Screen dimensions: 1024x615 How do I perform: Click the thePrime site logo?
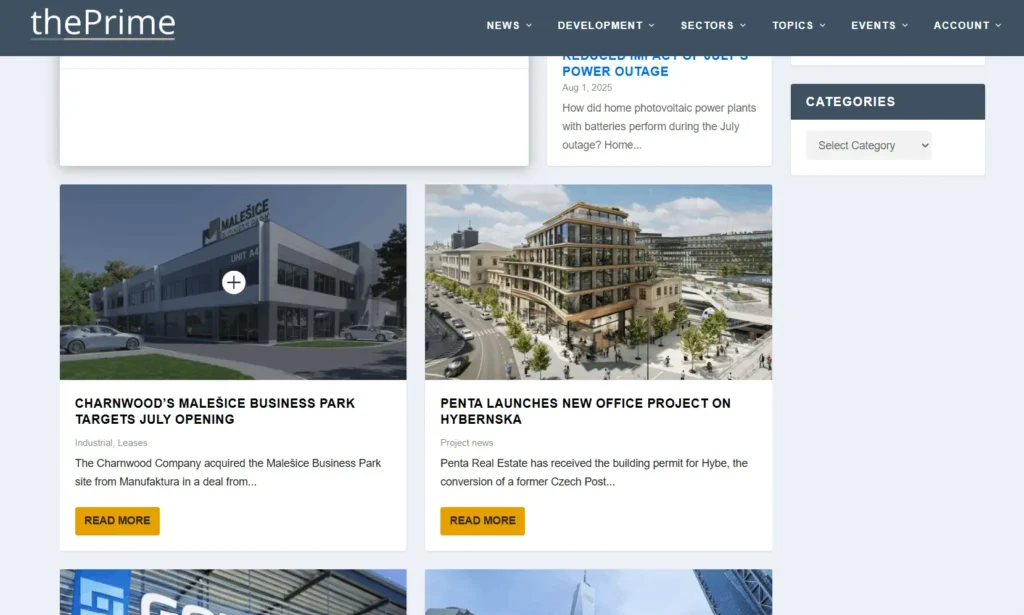pyautogui.click(x=103, y=24)
